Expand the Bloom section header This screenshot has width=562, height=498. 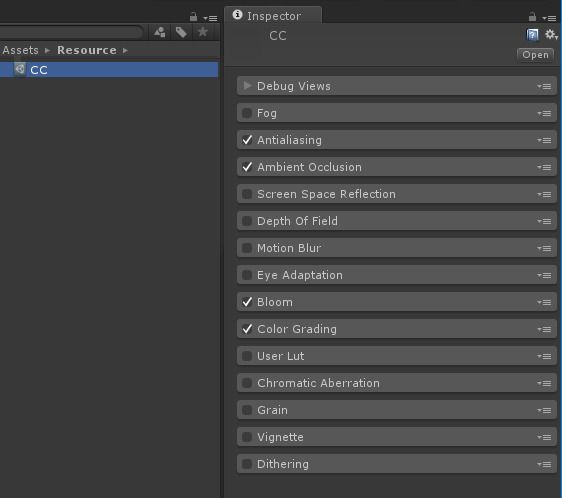tap(396, 302)
